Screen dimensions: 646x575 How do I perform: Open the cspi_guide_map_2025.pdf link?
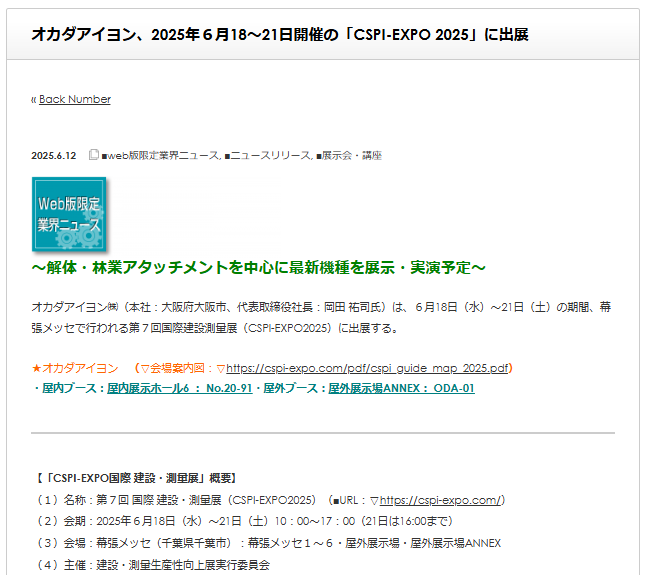coord(367,368)
